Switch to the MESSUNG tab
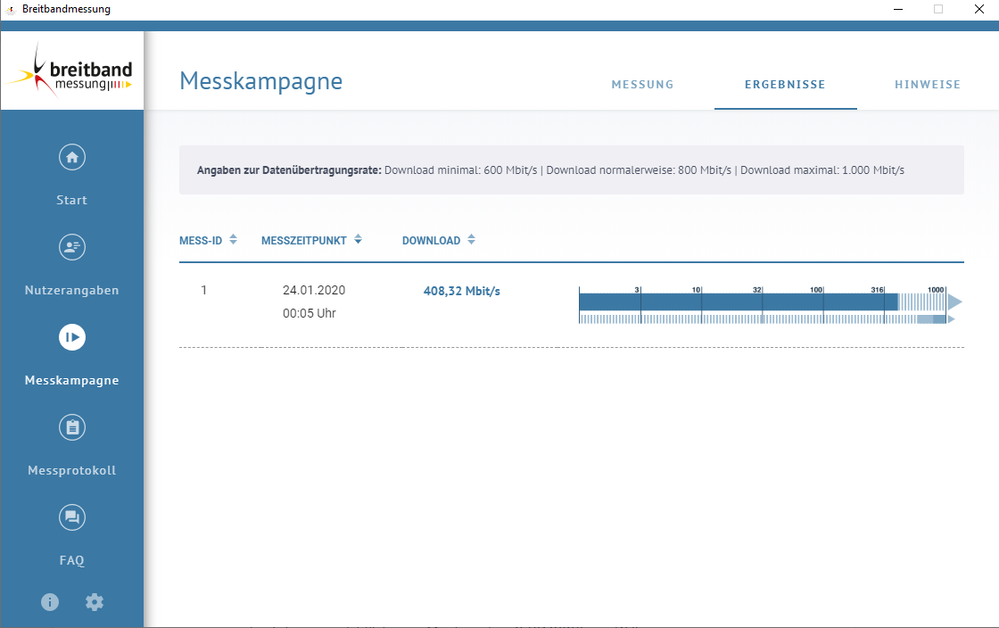This screenshot has width=999, height=628. point(642,84)
